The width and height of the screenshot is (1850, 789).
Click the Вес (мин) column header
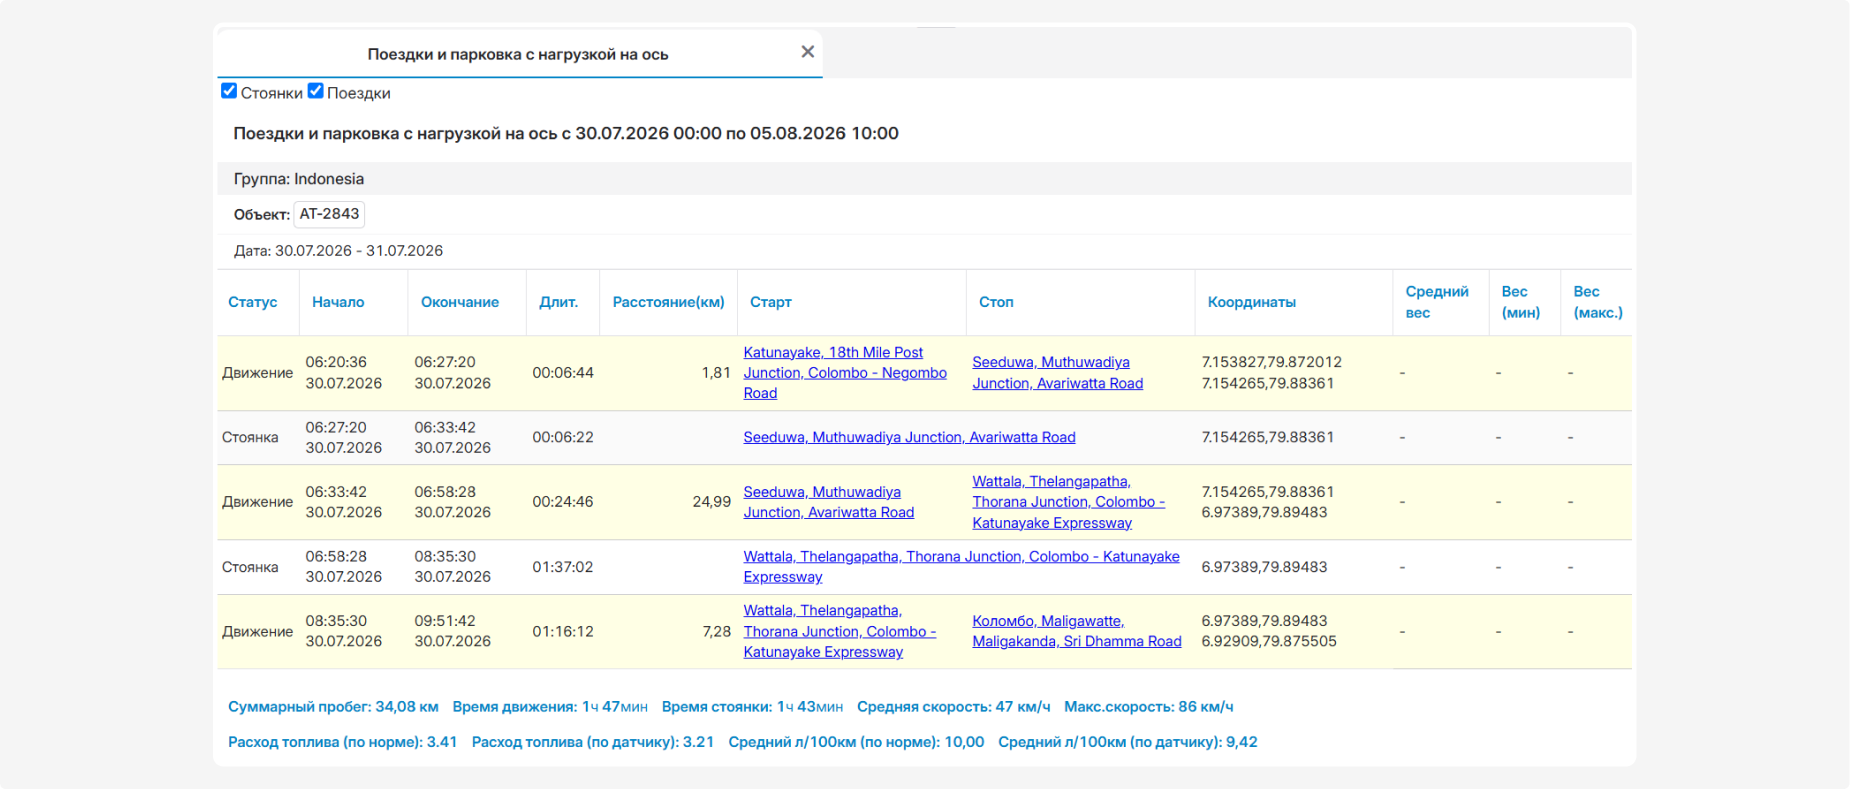(x=1521, y=302)
